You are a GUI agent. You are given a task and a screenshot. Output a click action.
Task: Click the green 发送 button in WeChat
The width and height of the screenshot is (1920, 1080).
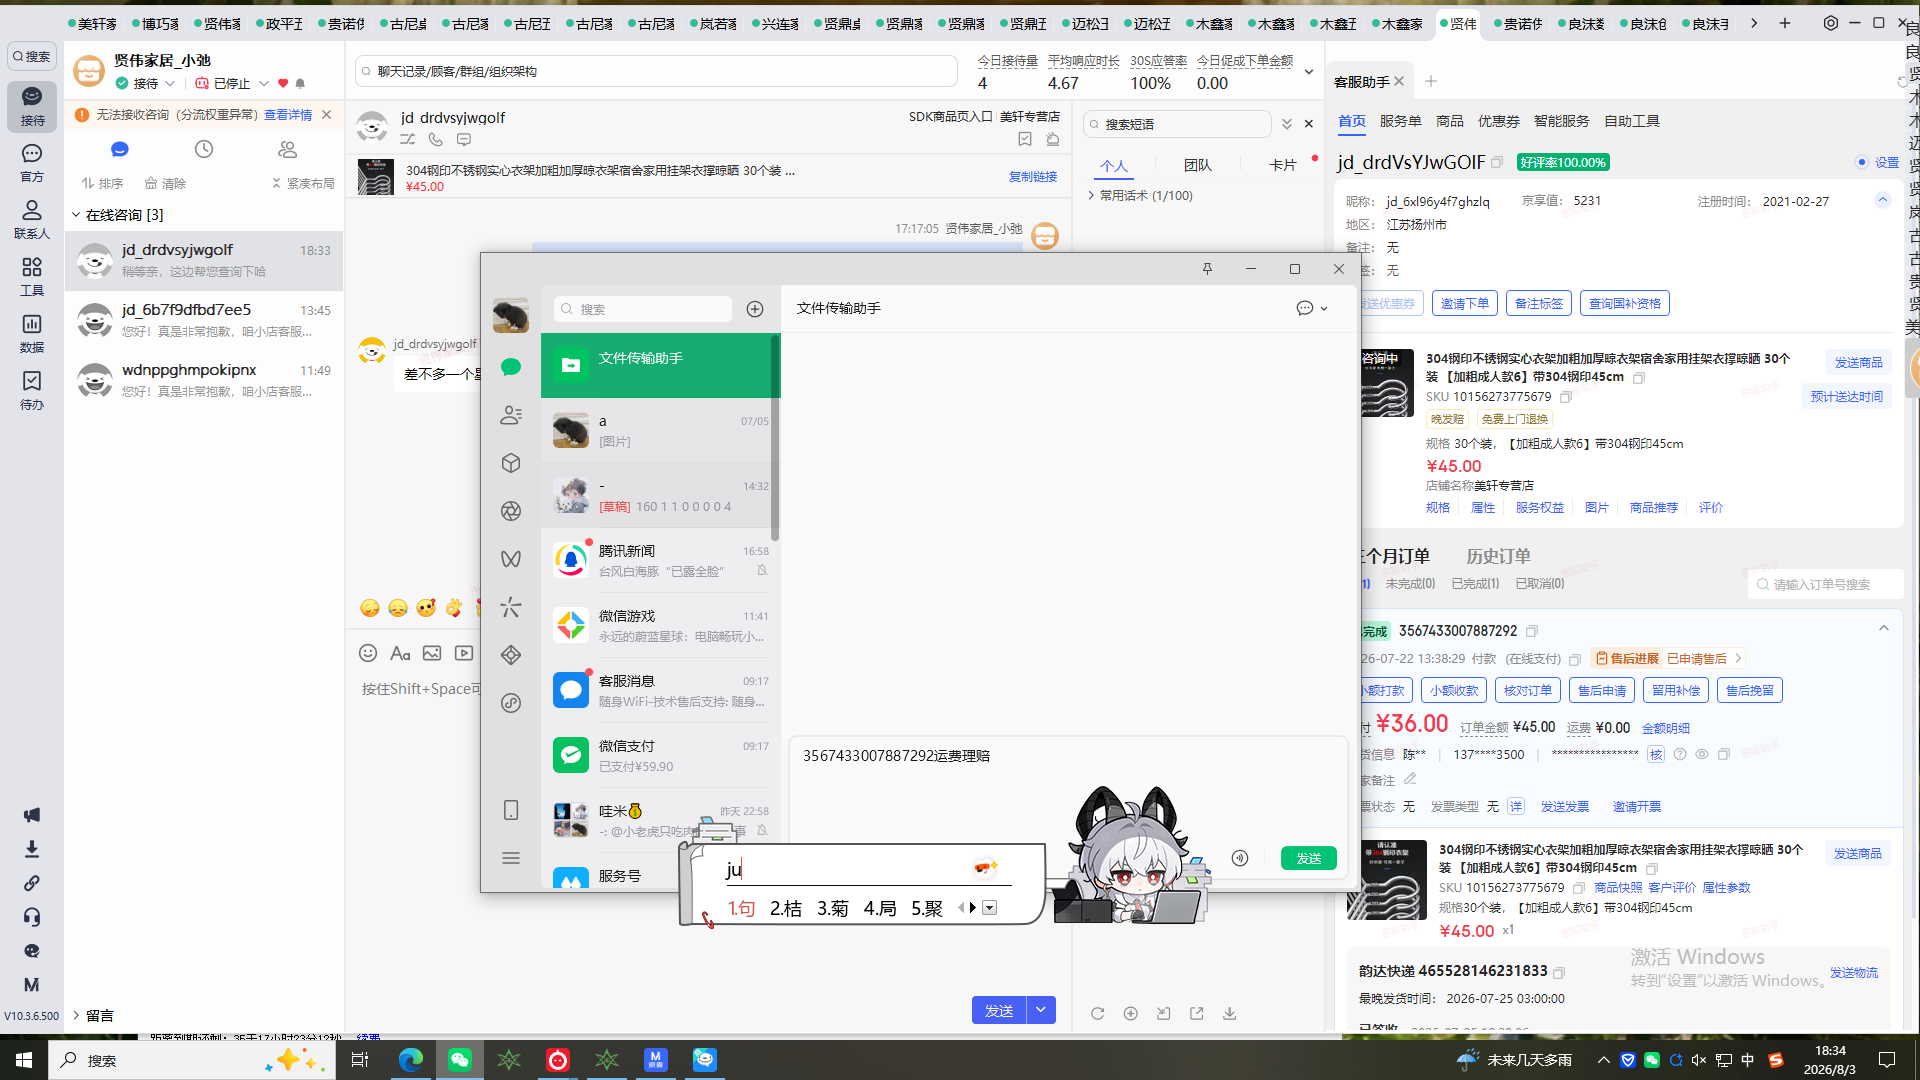click(x=1309, y=858)
